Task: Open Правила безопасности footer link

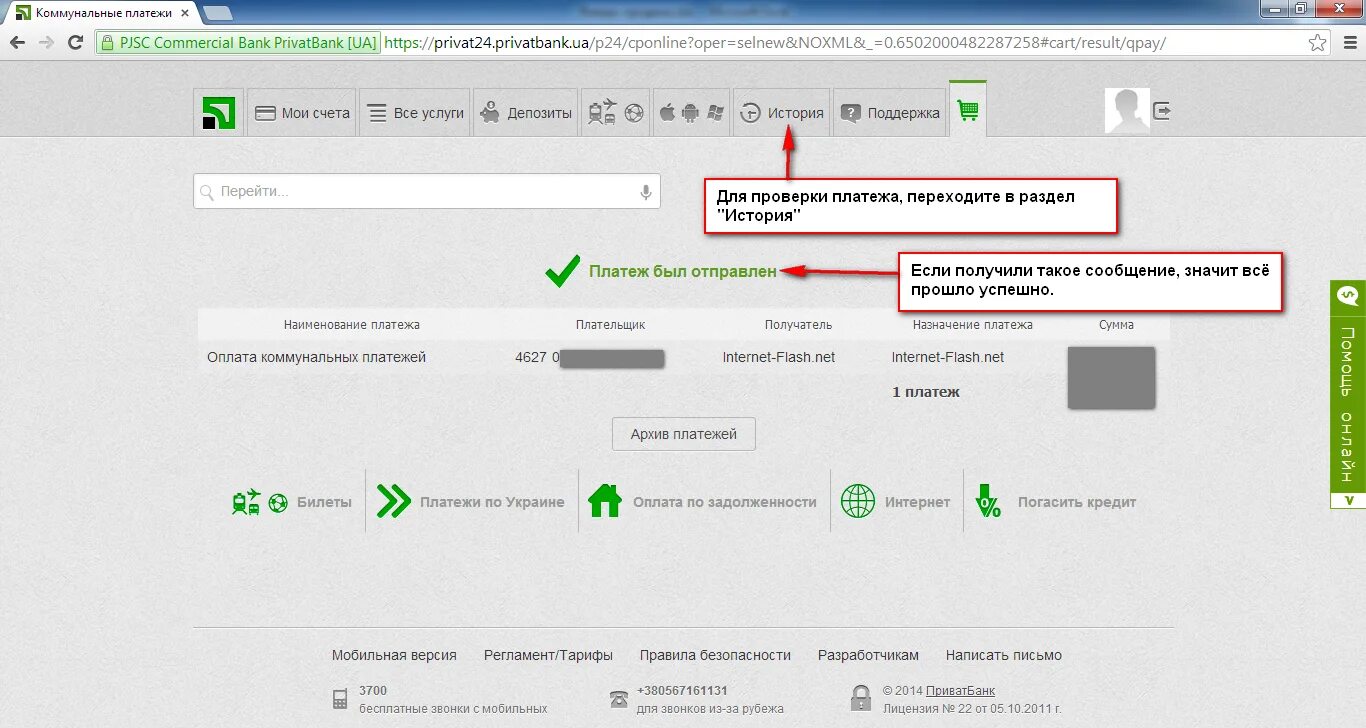Action: click(x=715, y=655)
